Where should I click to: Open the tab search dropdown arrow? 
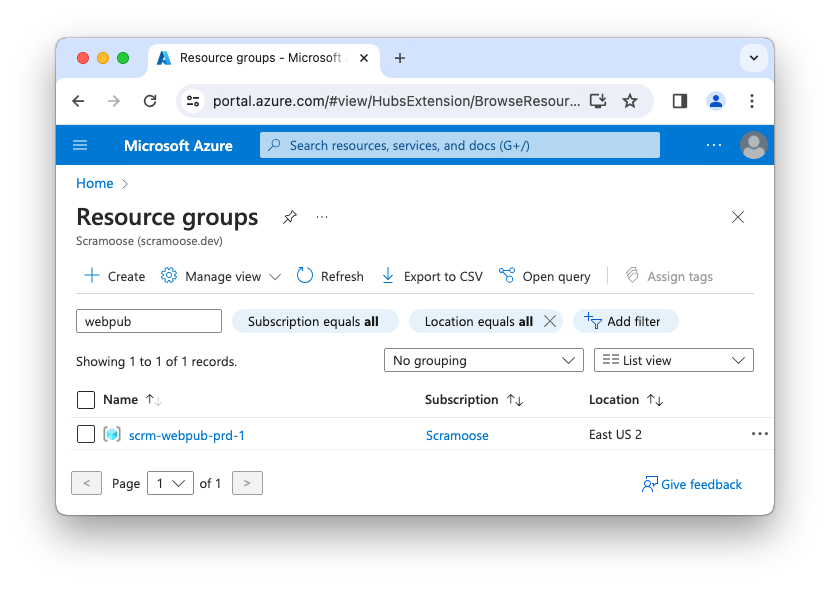[x=754, y=58]
